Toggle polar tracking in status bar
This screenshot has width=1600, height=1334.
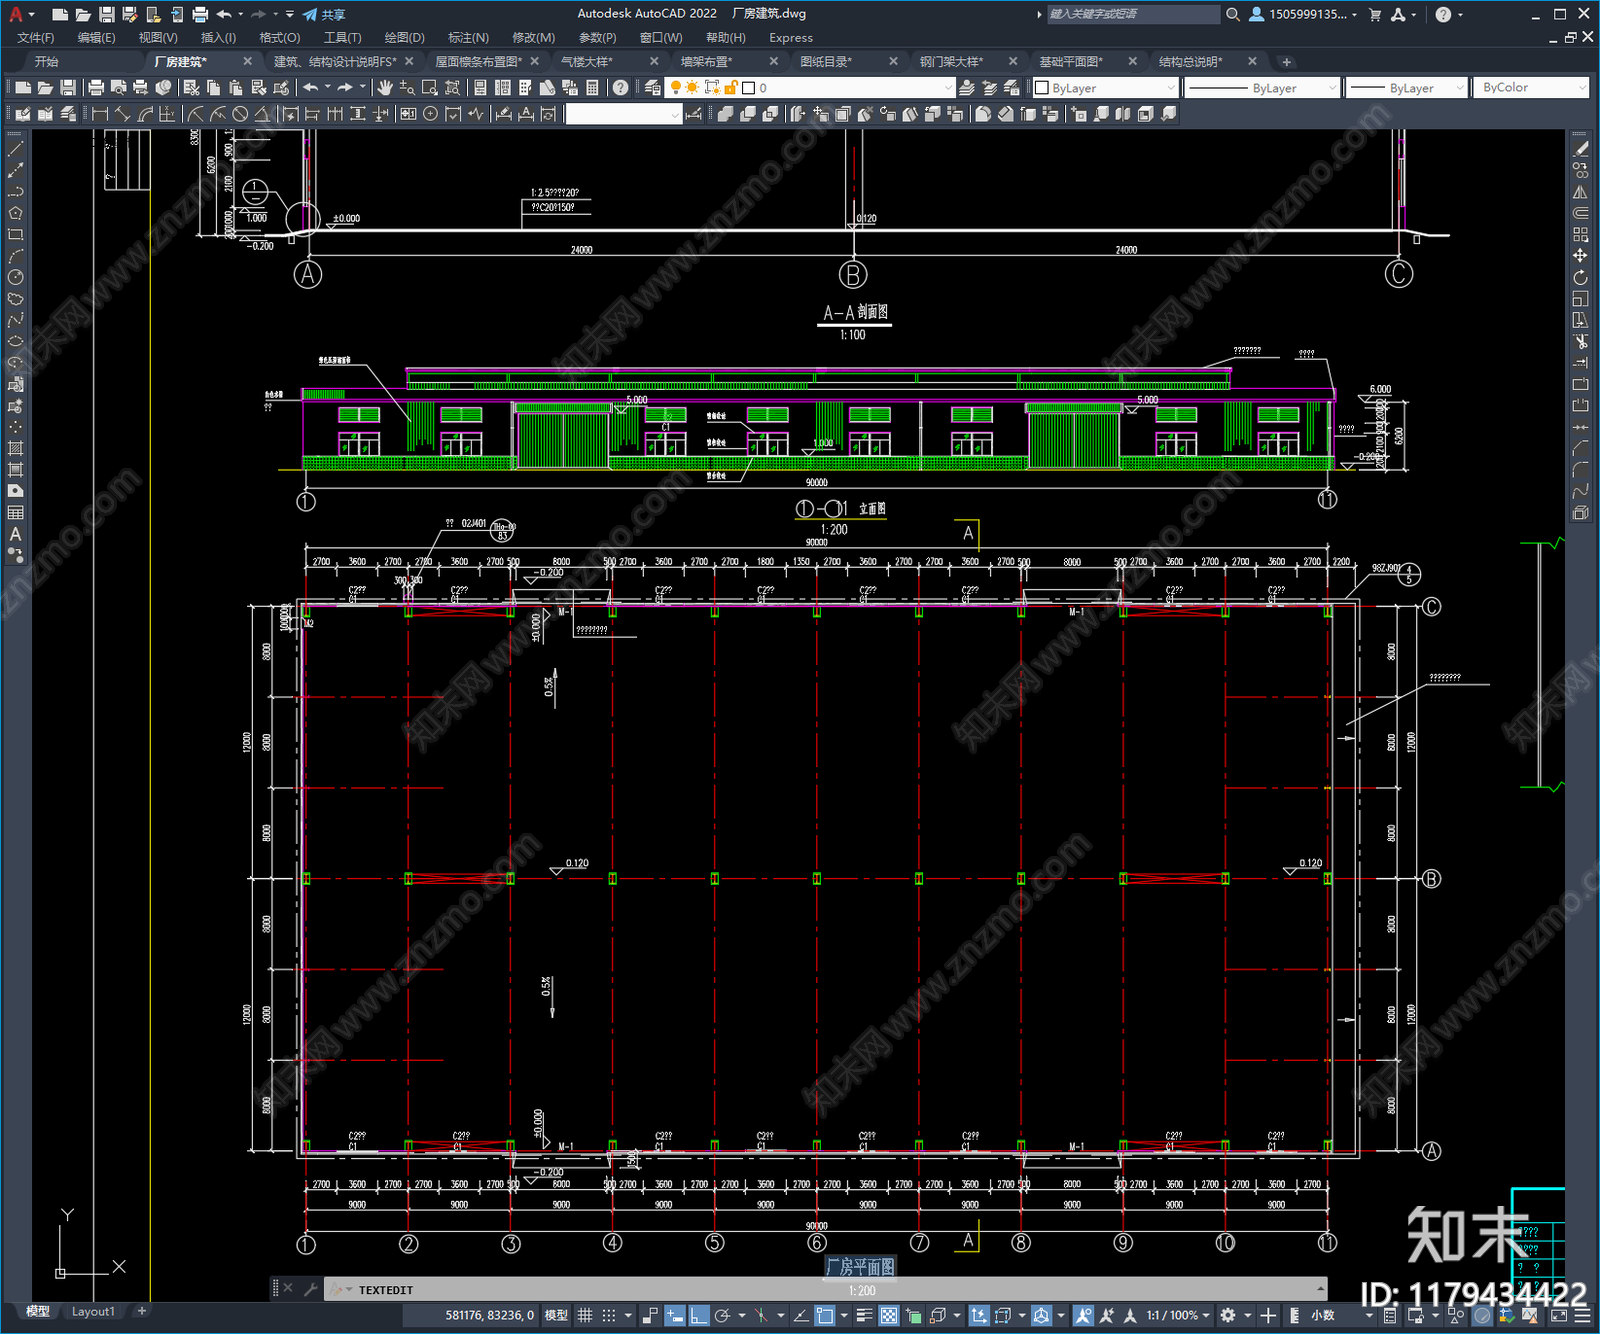click(x=722, y=1315)
